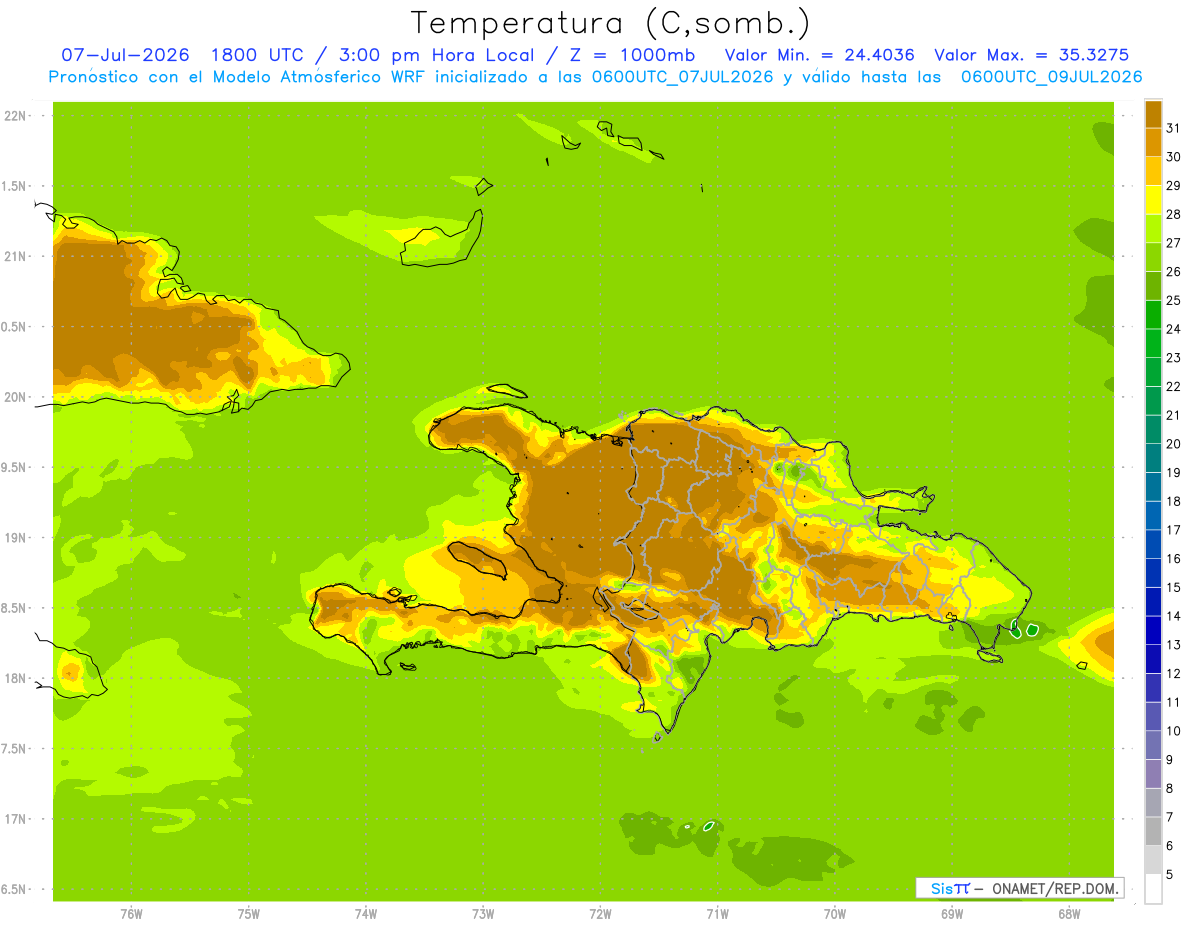Click the "69W" longitude axis label
The width and height of the screenshot is (1200, 927).
pyautogui.click(x=952, y=913)
